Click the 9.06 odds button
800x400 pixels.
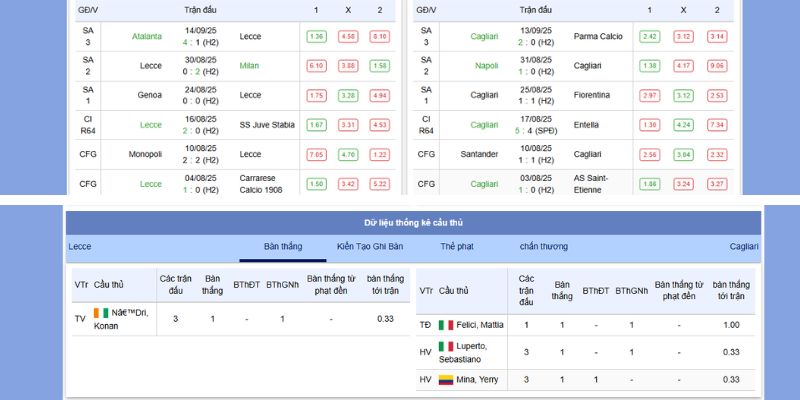pos(717,66)
